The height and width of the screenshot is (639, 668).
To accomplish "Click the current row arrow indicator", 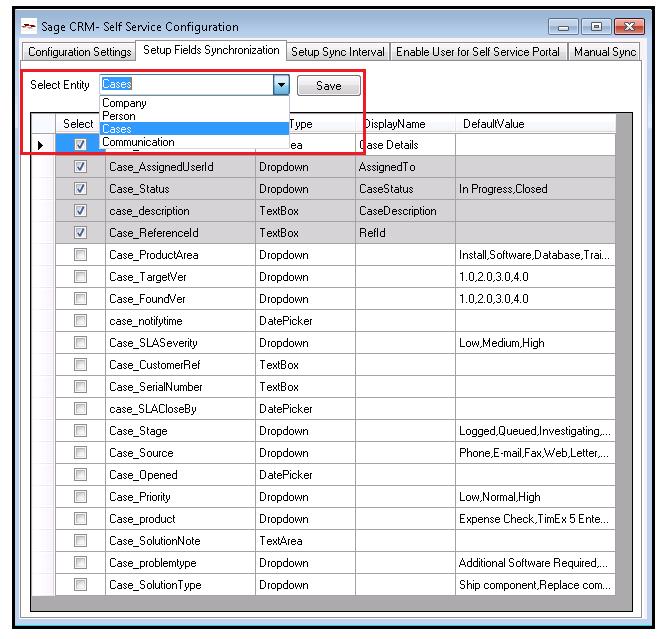I will click(x=41, y=145).
